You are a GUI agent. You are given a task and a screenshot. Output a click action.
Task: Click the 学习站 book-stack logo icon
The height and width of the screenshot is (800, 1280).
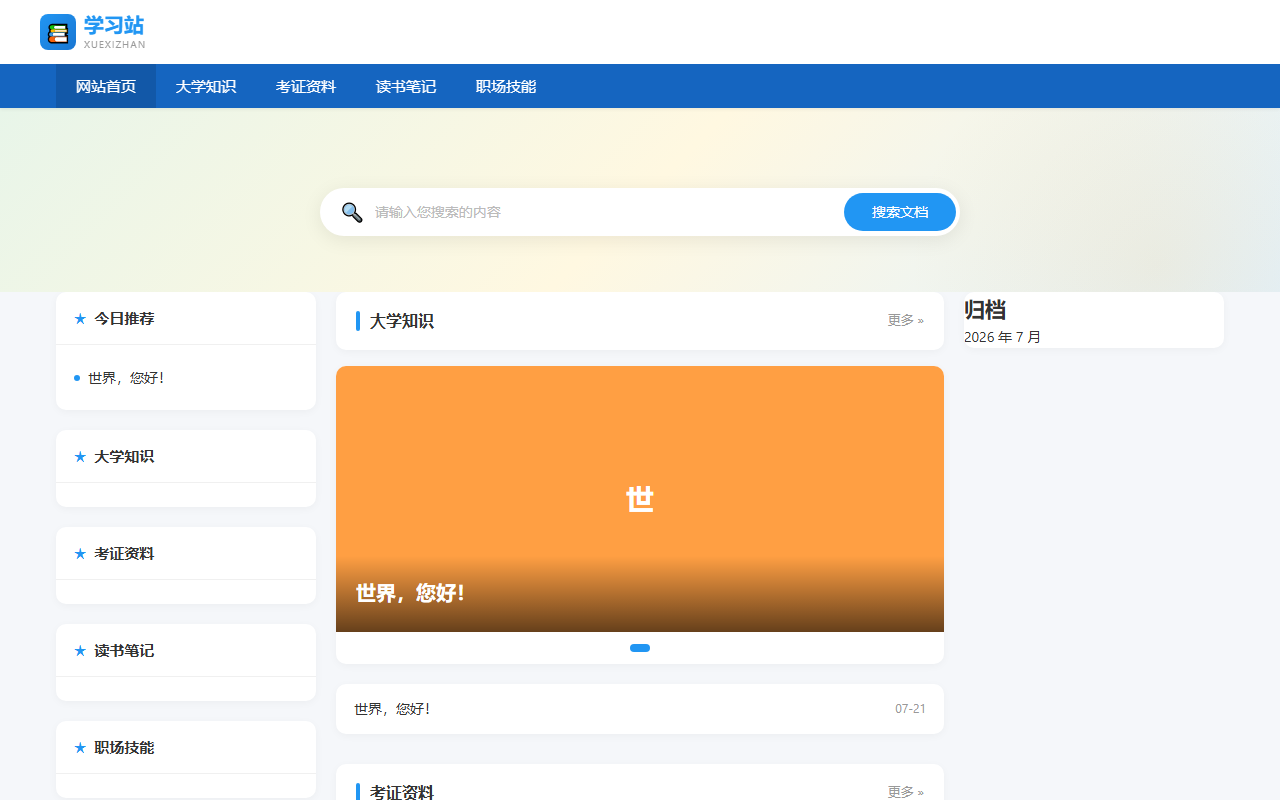point(58,32)
